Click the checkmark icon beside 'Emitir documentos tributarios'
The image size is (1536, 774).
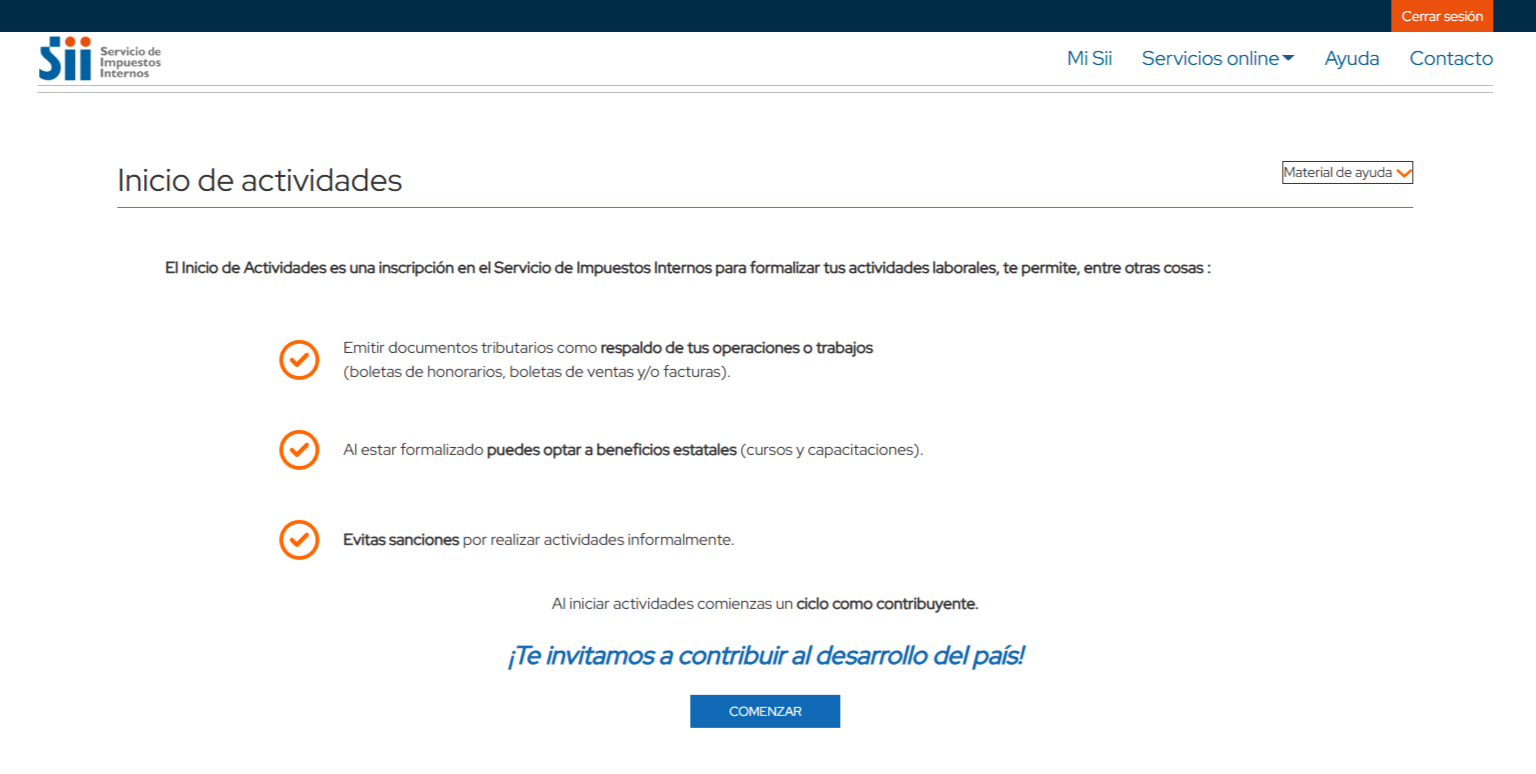coord(299,360)
